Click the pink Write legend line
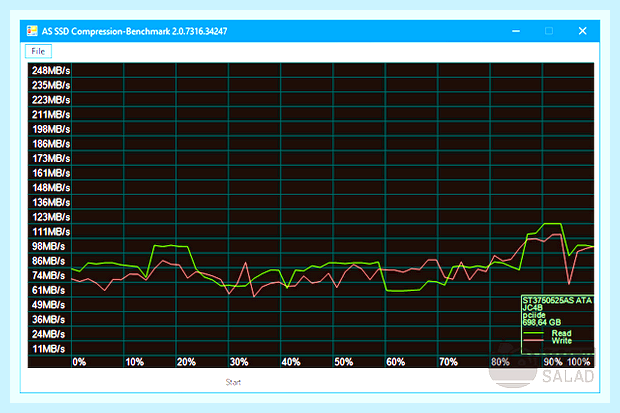 coord(533,341)
